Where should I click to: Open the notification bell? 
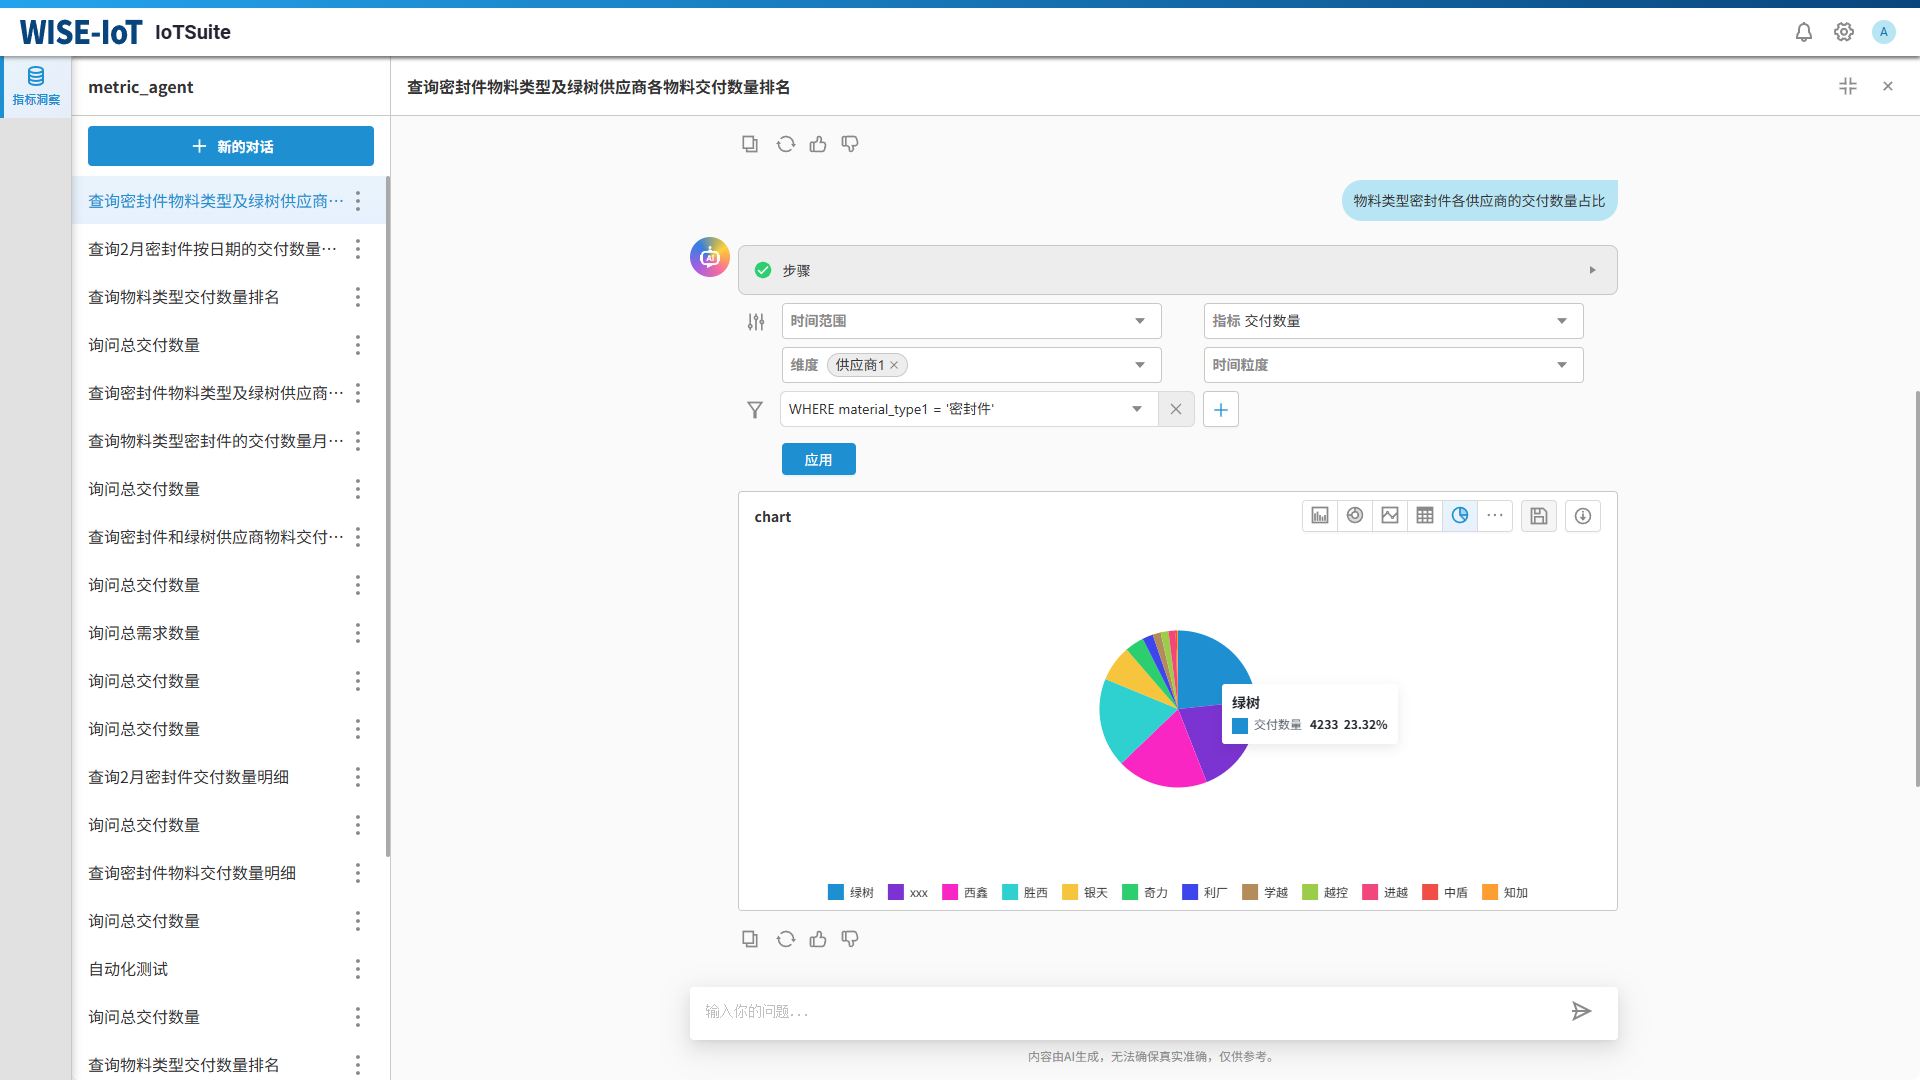coord(1804,32)
